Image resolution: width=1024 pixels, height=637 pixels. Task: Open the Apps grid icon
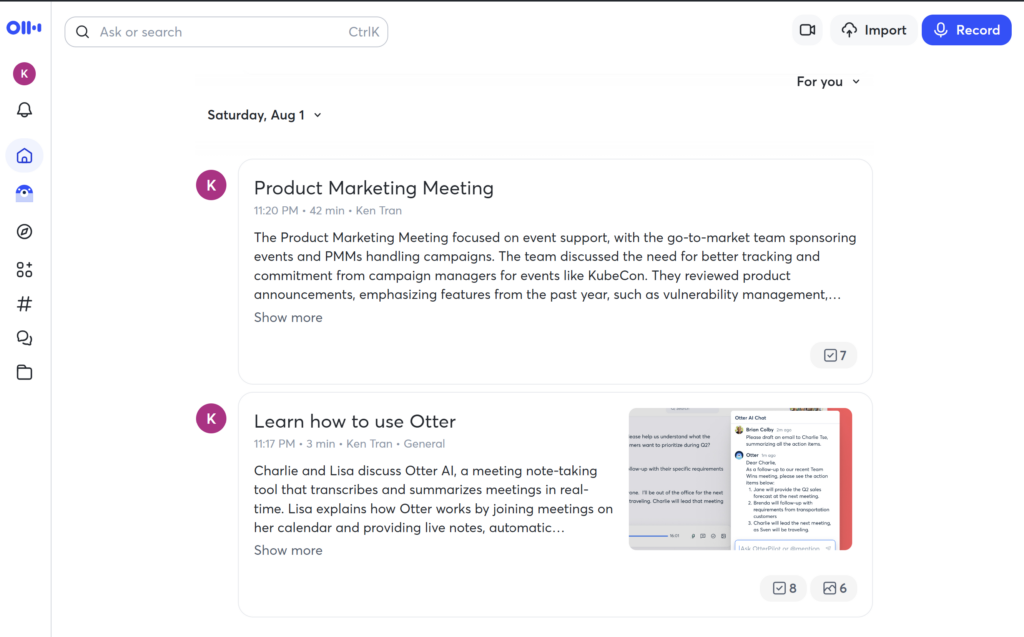(x=24, y=269)
